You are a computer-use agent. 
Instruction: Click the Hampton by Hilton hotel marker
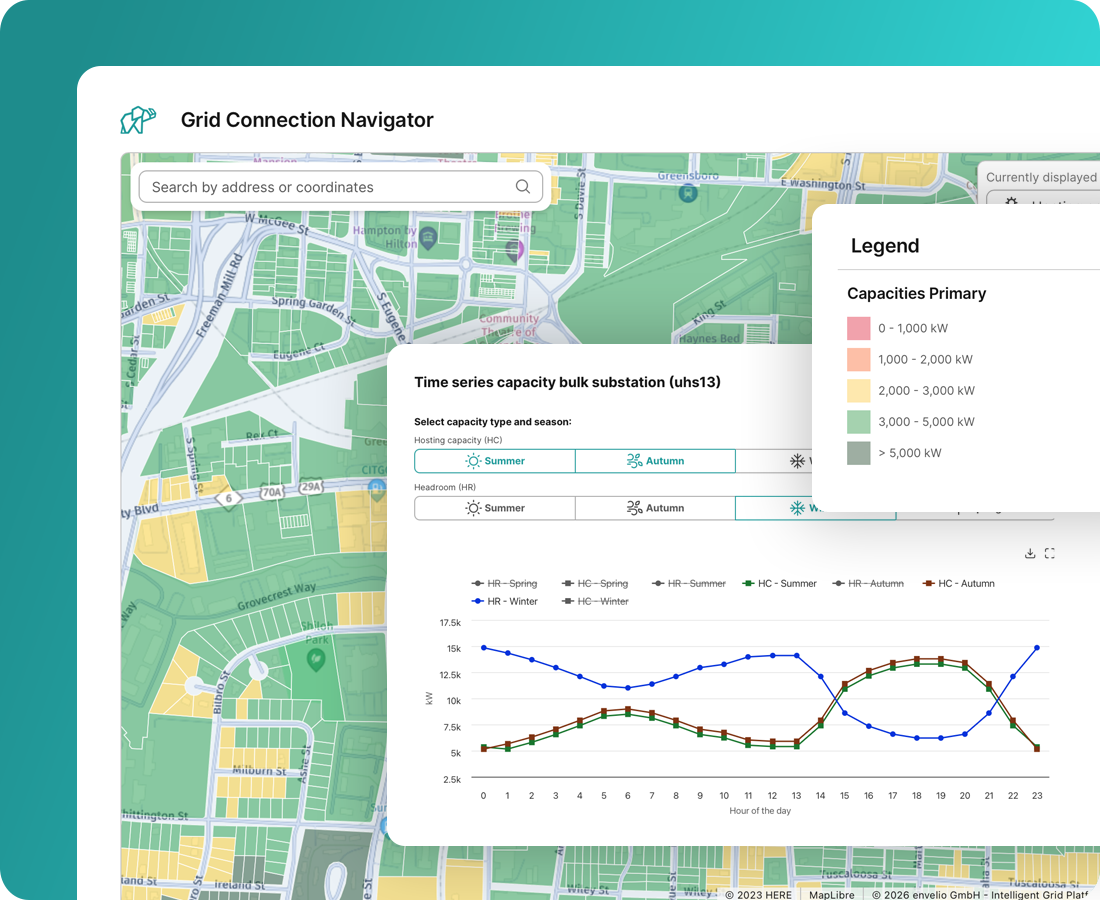coord(428,238)
